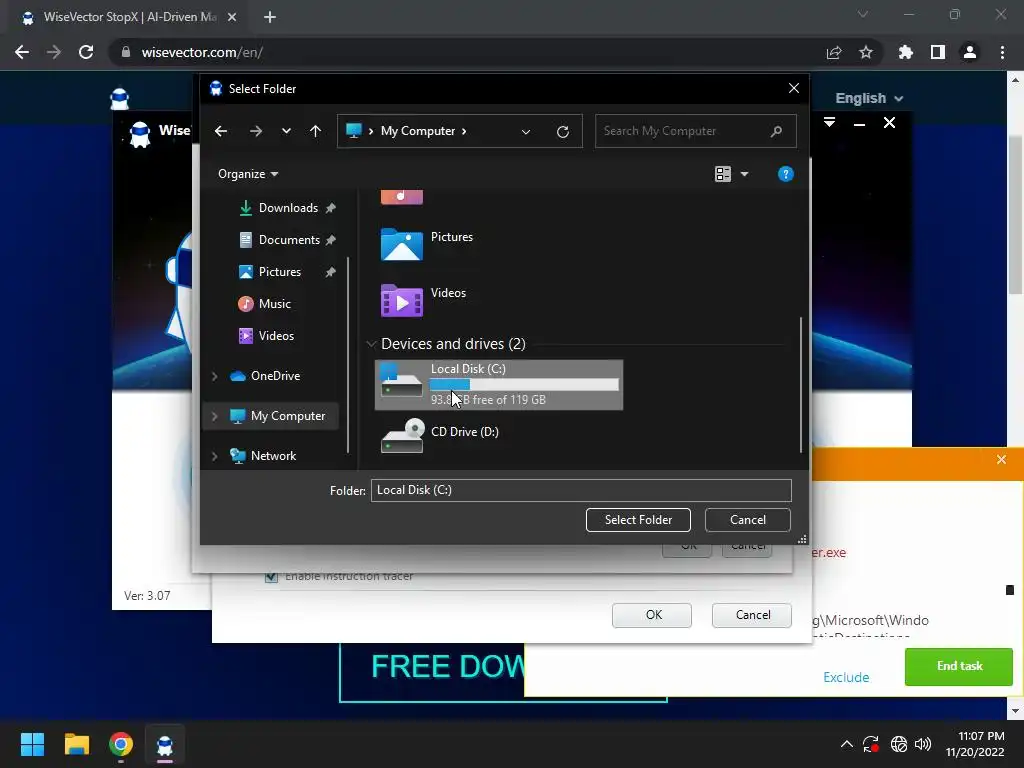The height and width of the screenshot is (768, 1024).
Task: Toggle Chrome side panel icon
Action: point(938,52)
